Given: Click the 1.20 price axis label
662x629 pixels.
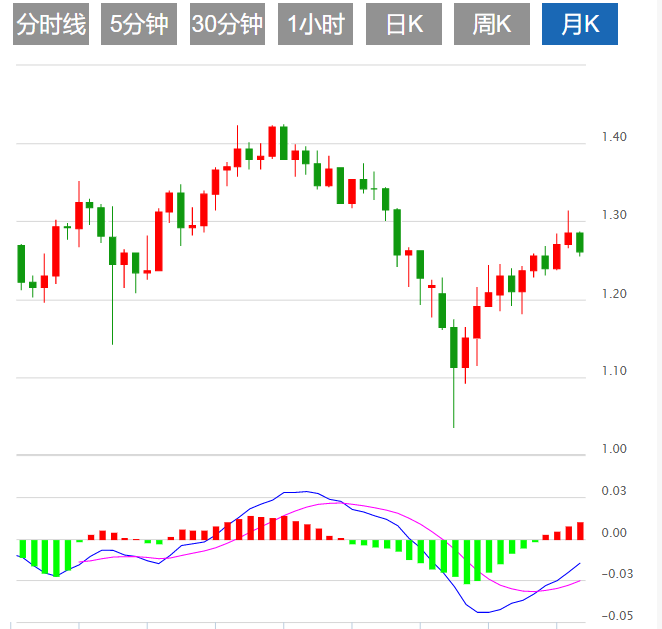Looking at the screenshot, I should pos(614,293).
